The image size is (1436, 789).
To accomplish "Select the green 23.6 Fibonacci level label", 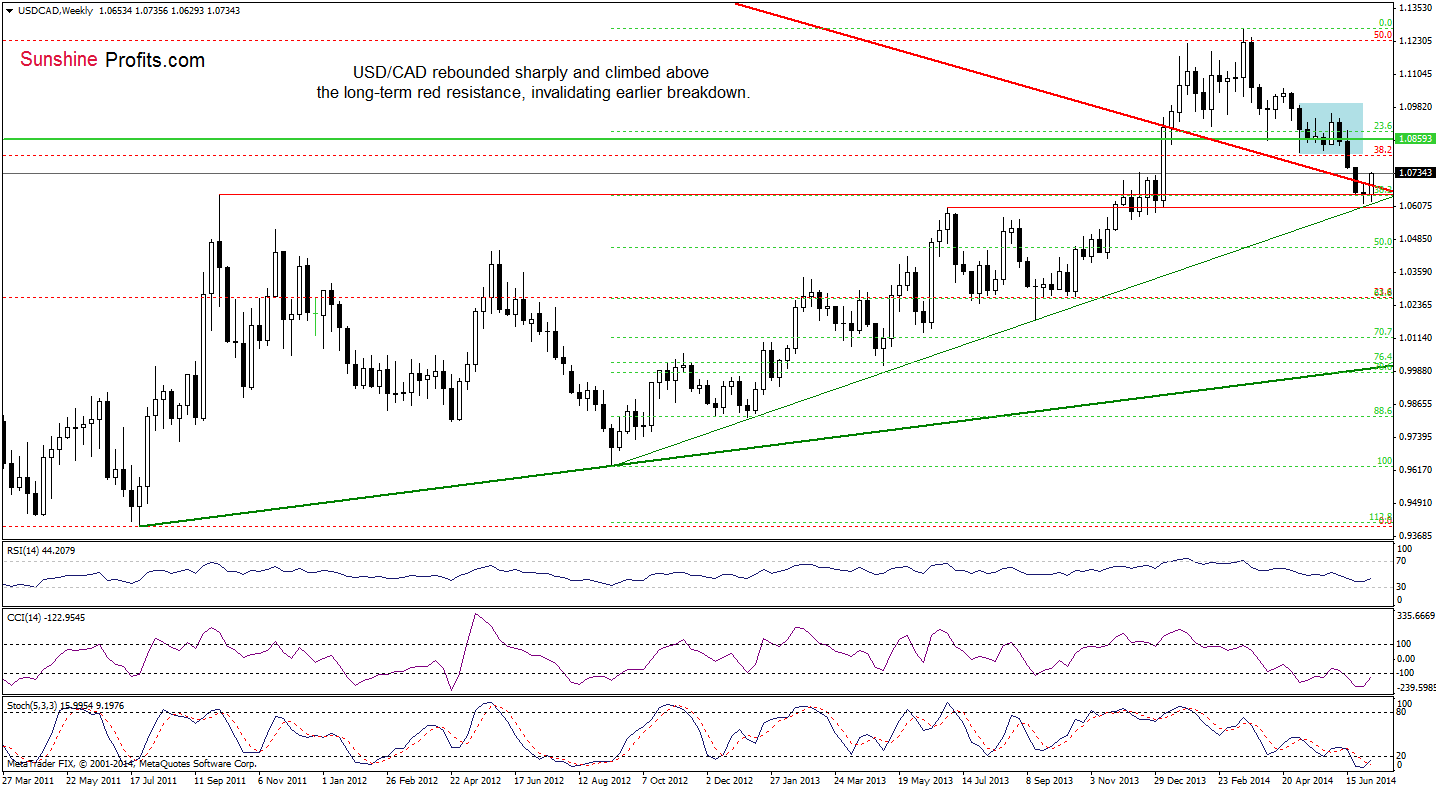I will 1384,126.
